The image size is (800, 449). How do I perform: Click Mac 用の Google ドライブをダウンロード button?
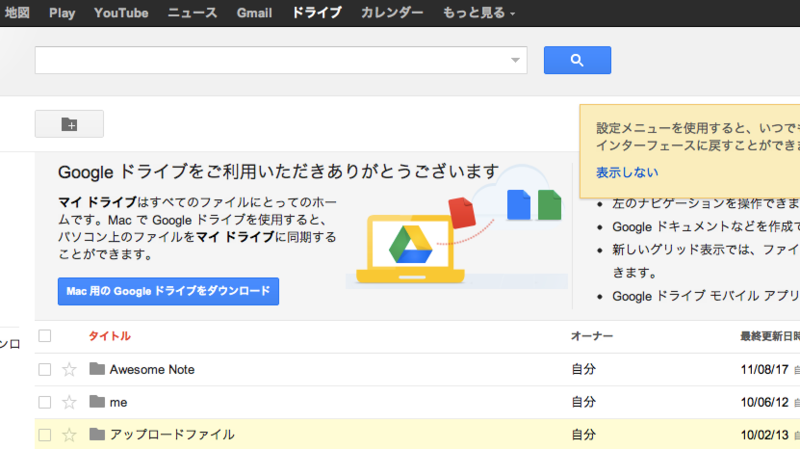tap(168, 291)
